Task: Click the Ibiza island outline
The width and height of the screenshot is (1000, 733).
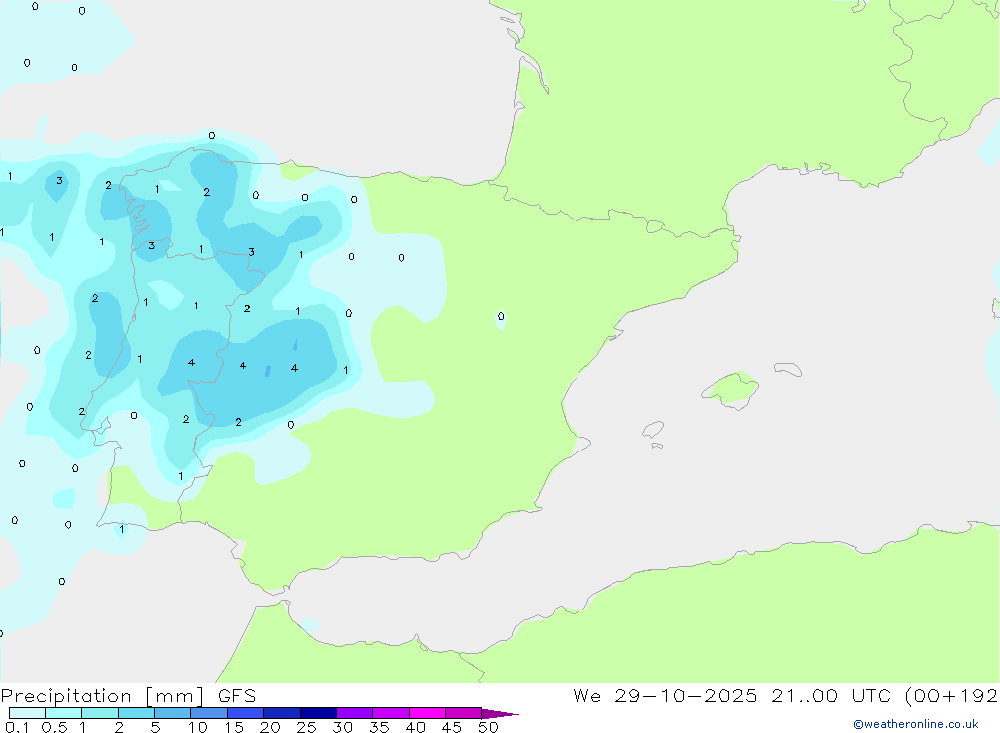Action: coord(653,430)
